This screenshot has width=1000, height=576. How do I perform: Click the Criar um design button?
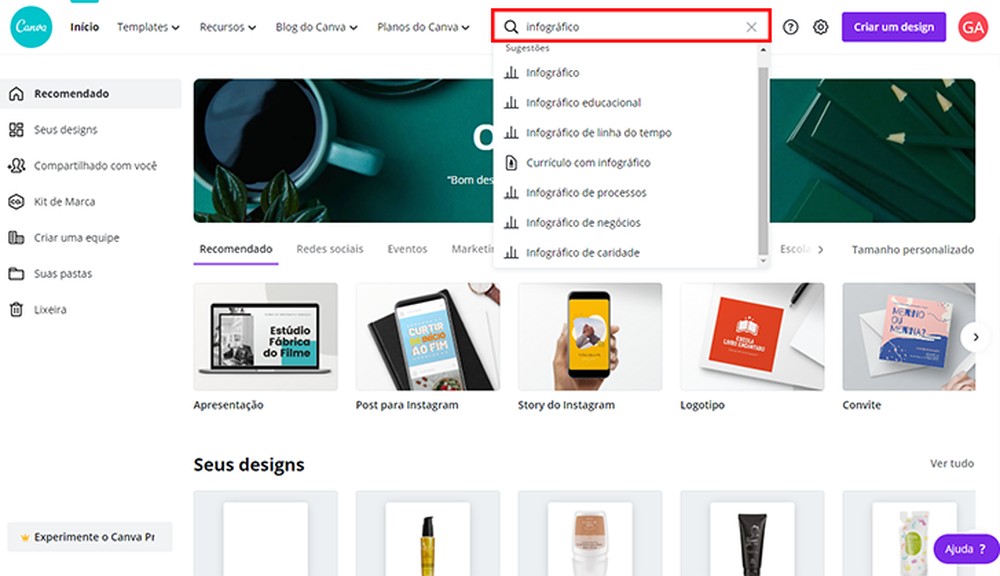click(893, 27)
